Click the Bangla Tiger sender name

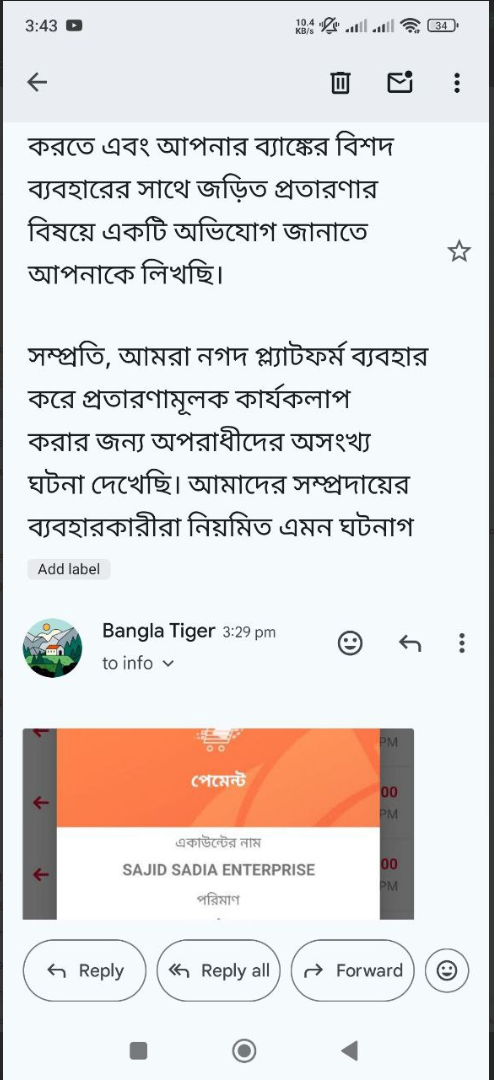coord(158,631)
